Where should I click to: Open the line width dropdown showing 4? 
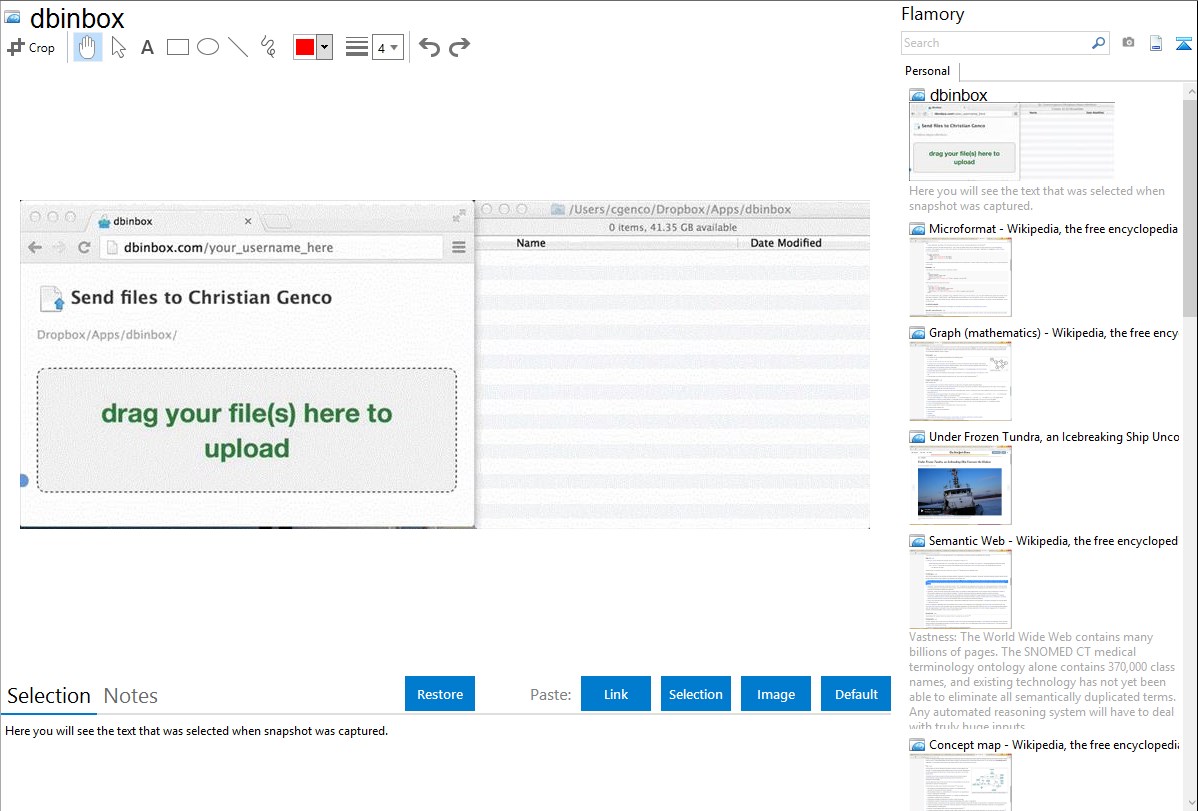point(387,47)
